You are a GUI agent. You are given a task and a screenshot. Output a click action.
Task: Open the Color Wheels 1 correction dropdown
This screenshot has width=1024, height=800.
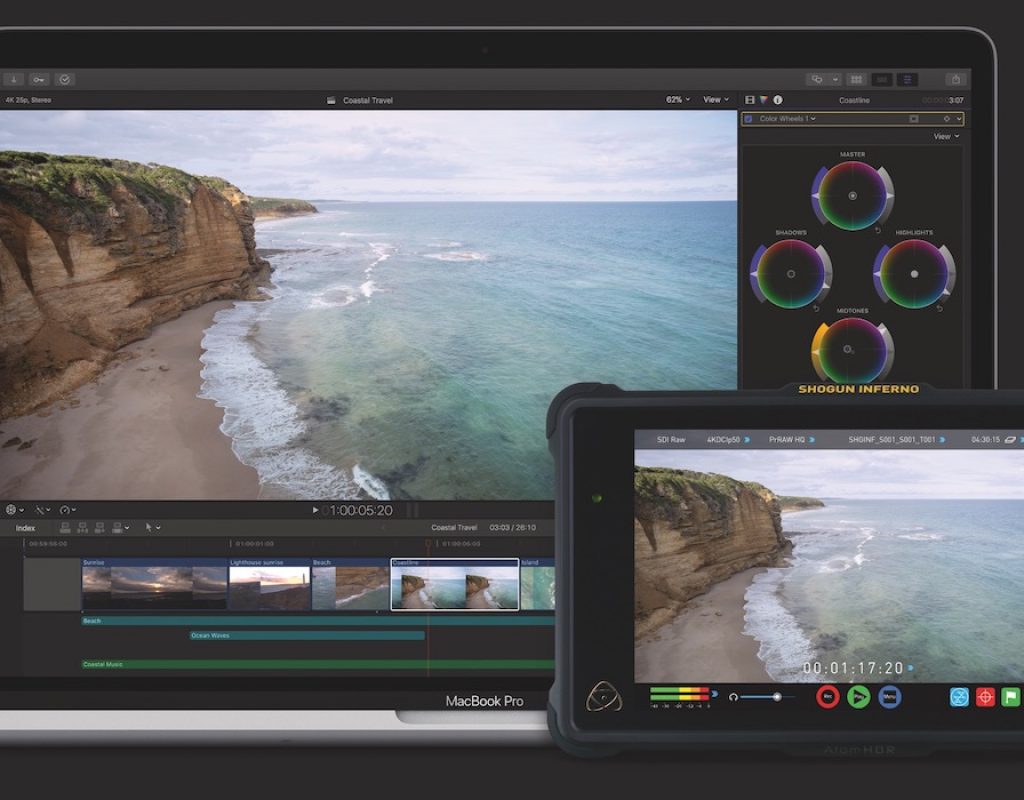[x=787, y=119]
